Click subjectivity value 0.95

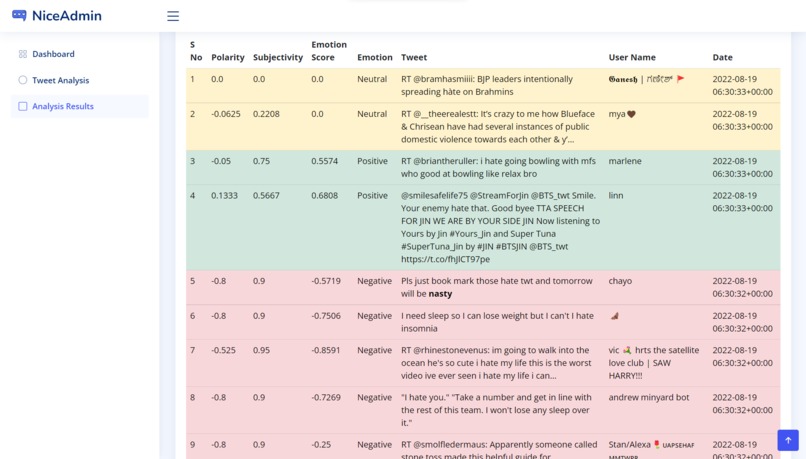click(x=261, y=350)
